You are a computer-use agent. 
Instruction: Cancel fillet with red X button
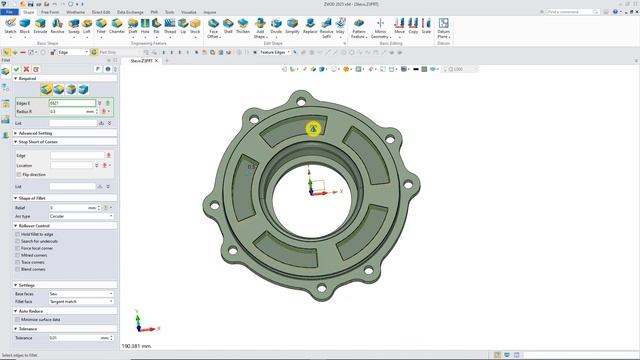(x=27, y=69)
